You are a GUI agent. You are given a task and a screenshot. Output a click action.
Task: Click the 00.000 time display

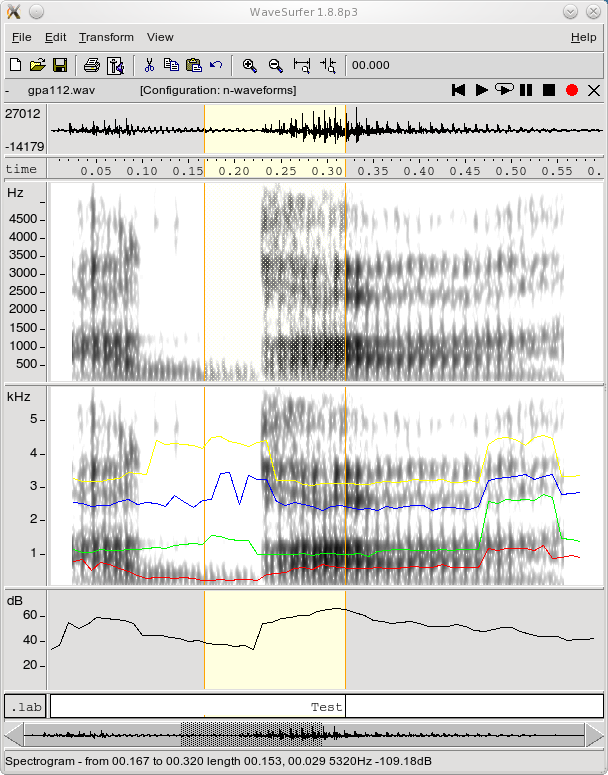point(371,65)
